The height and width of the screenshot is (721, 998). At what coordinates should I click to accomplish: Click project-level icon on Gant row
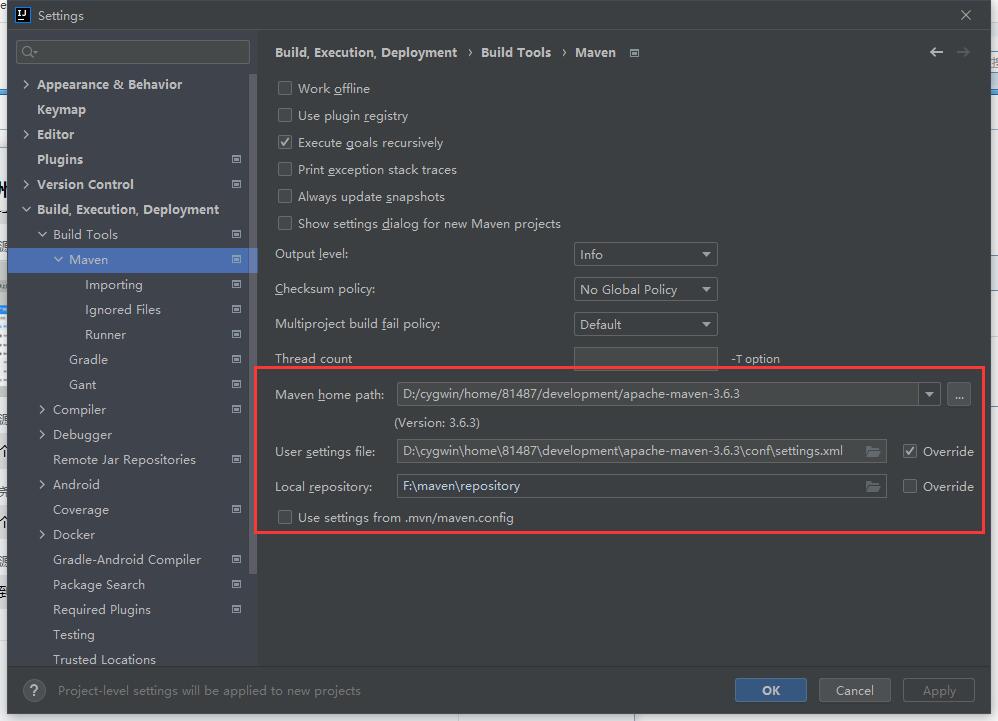236,384
